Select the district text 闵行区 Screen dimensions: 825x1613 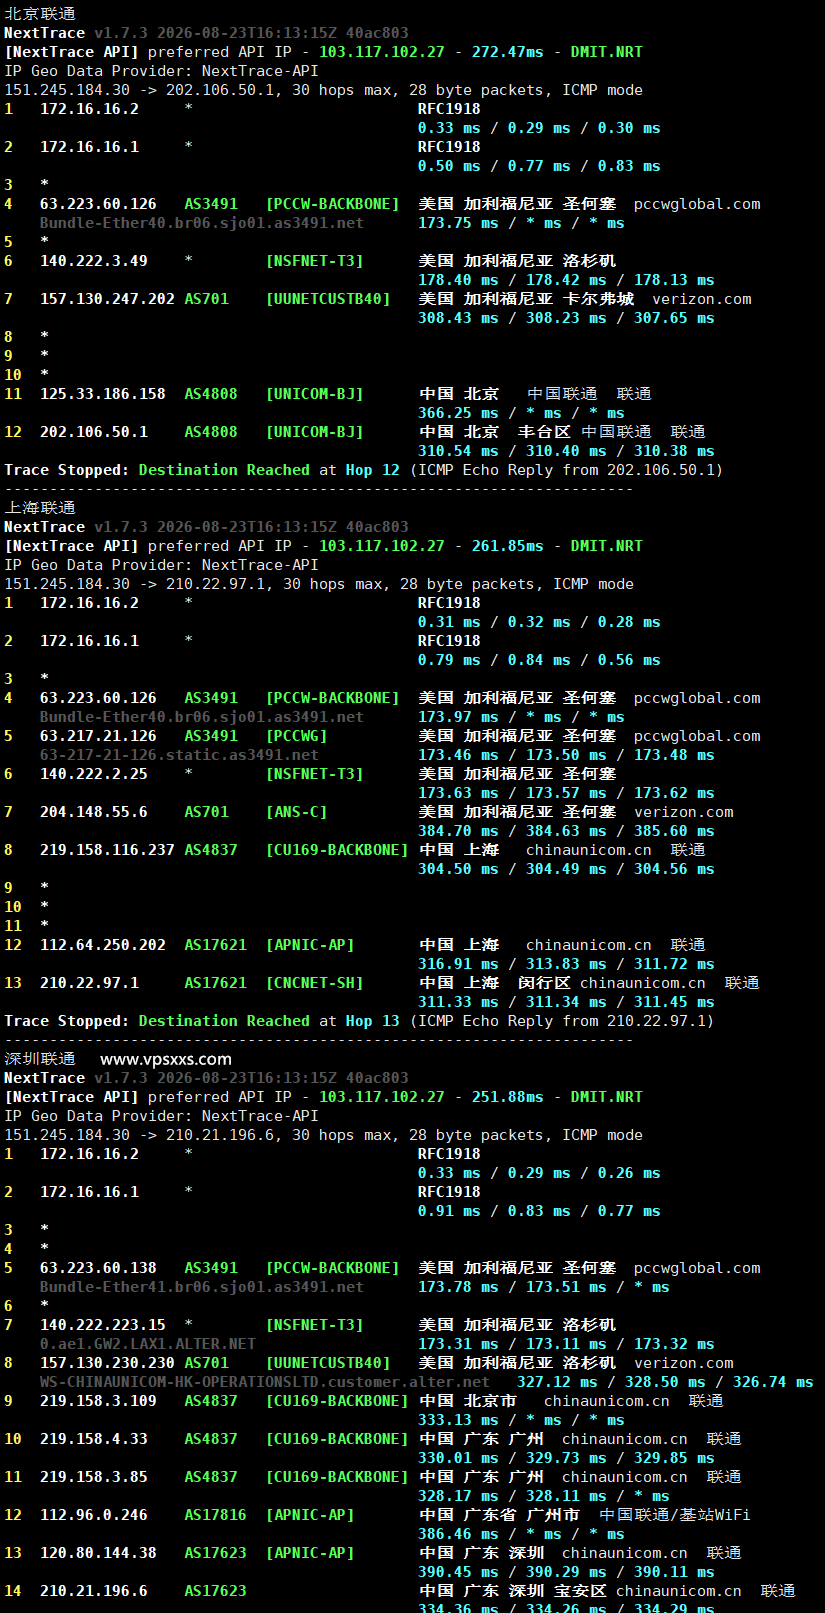pos(544,983)
